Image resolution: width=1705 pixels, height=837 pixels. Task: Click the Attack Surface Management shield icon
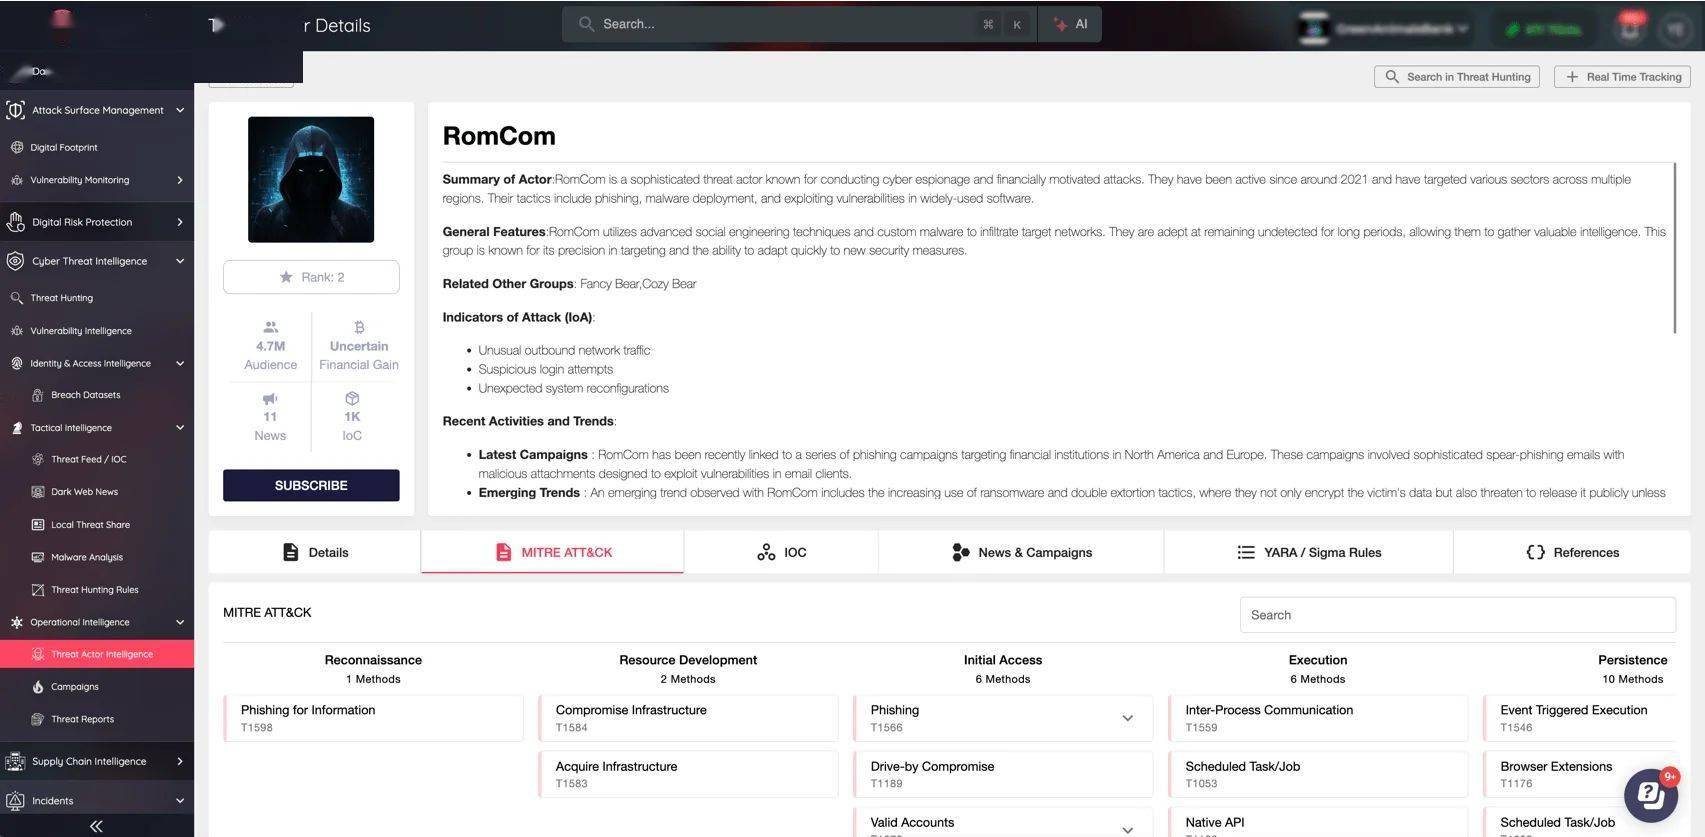[x=15, y=110]
